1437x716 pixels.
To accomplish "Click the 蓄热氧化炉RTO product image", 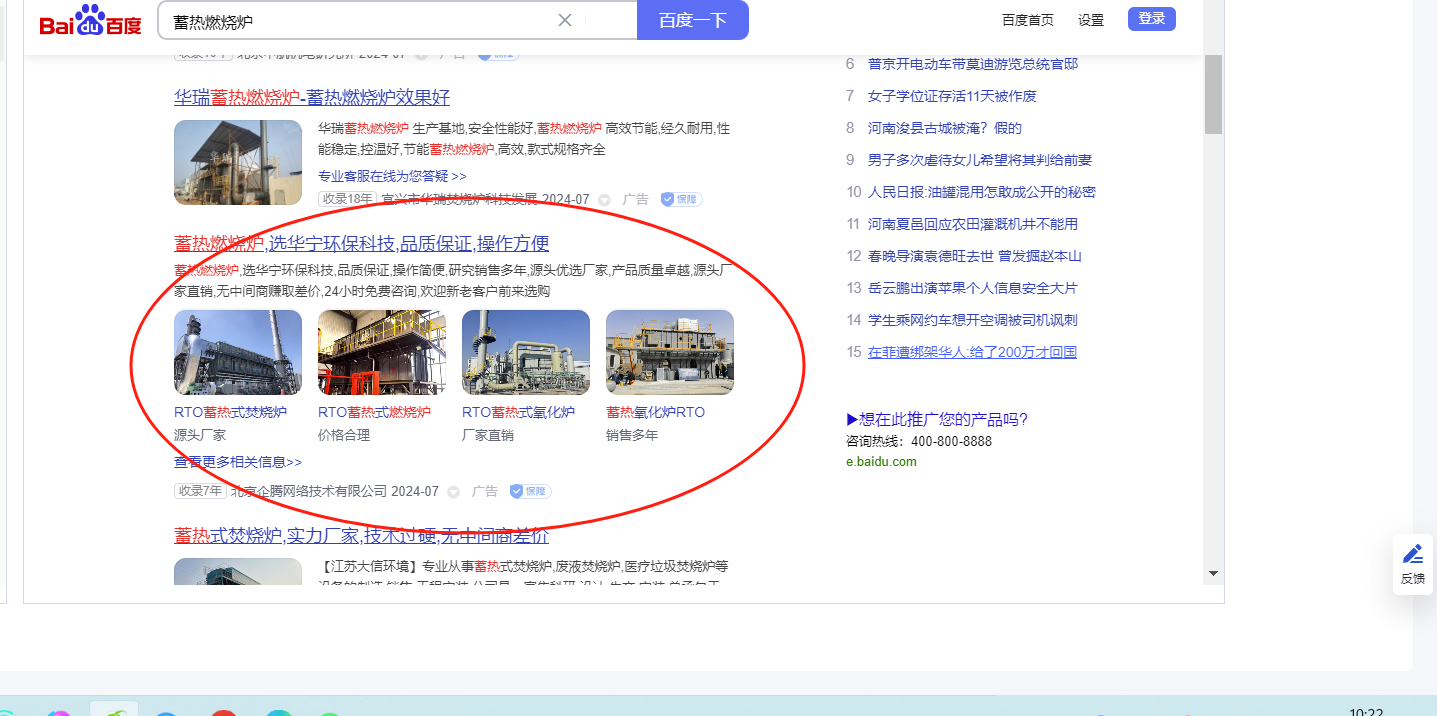I will tap(670, 352).
